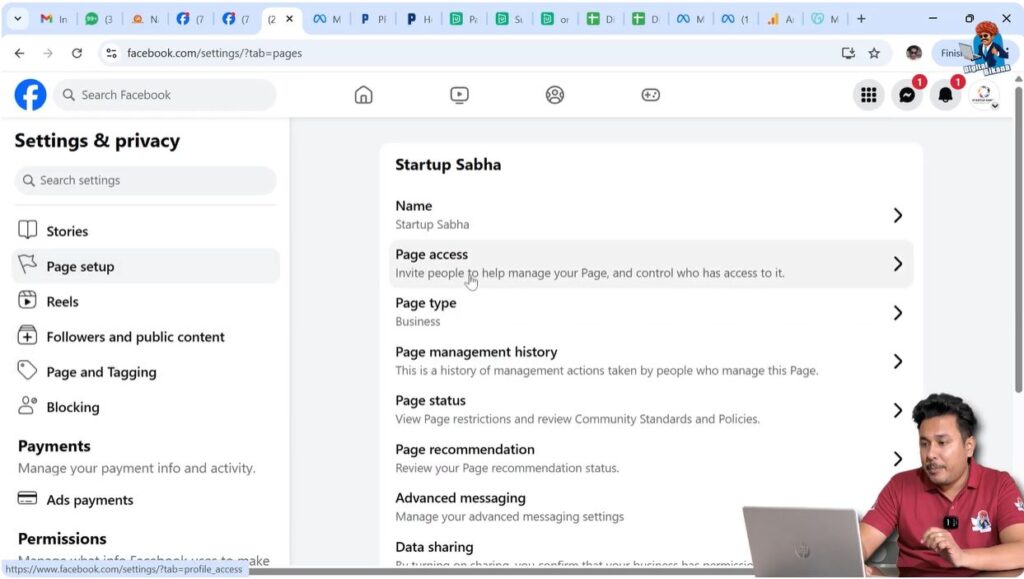Open Stories in the settings sidebar
The width and height of the screenshot is (1024, 579).
(146, 231)
